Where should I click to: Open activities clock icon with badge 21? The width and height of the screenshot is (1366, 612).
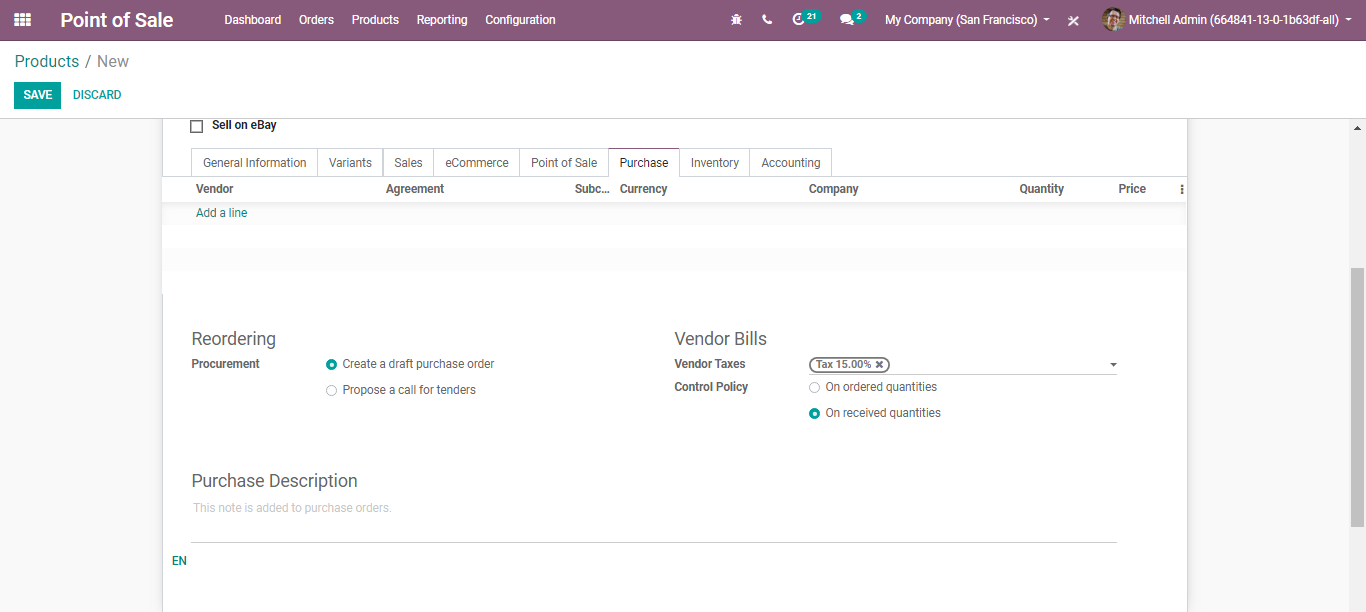coord(799,20)
